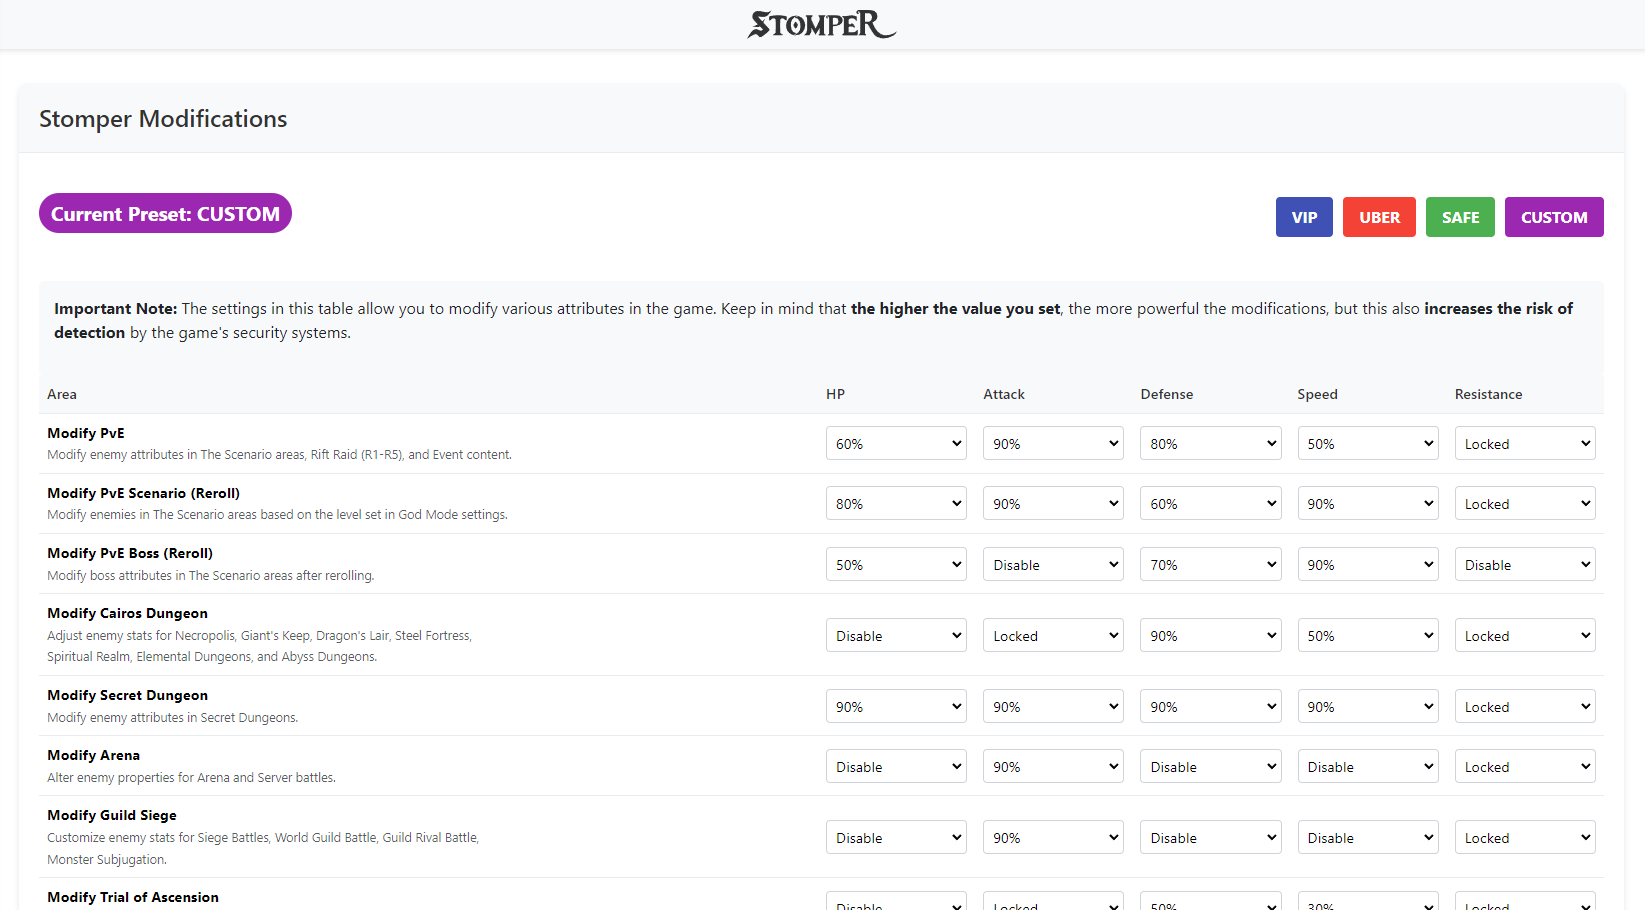Apply the SAFE preset
Screen dimensions: 1645x910
click(1460, 217)
